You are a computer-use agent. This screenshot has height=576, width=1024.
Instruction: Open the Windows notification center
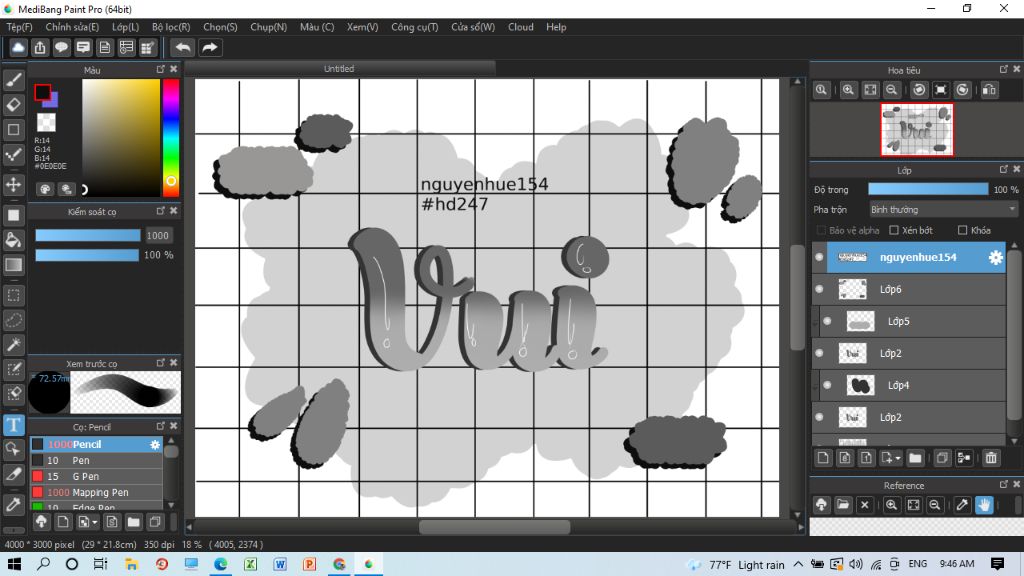pos(997,564)
